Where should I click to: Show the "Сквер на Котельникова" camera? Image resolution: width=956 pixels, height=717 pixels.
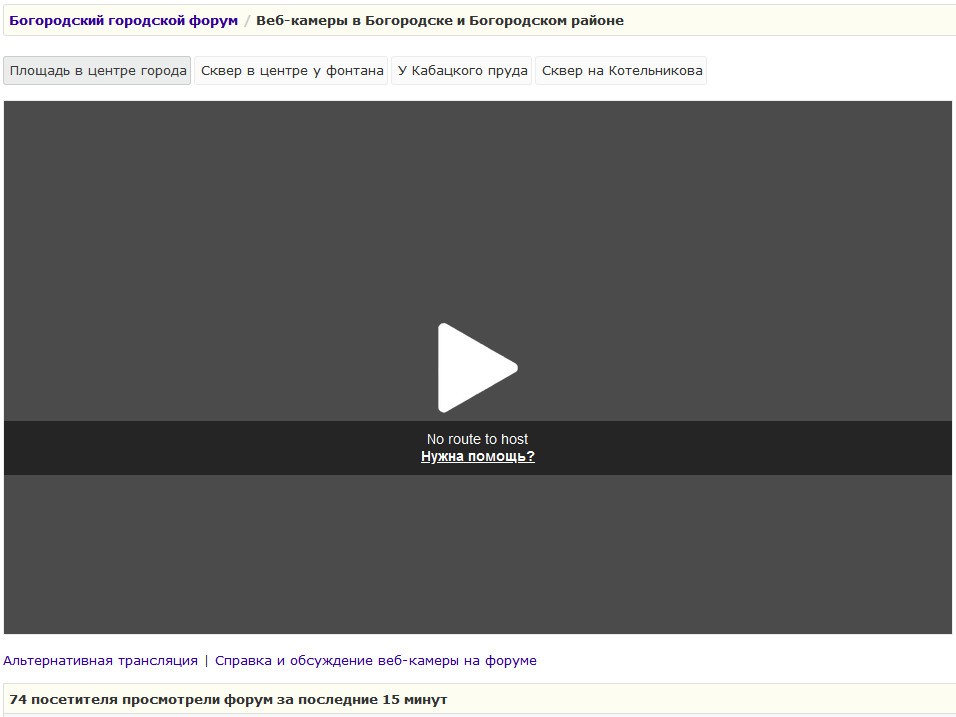tap(621, 71)
